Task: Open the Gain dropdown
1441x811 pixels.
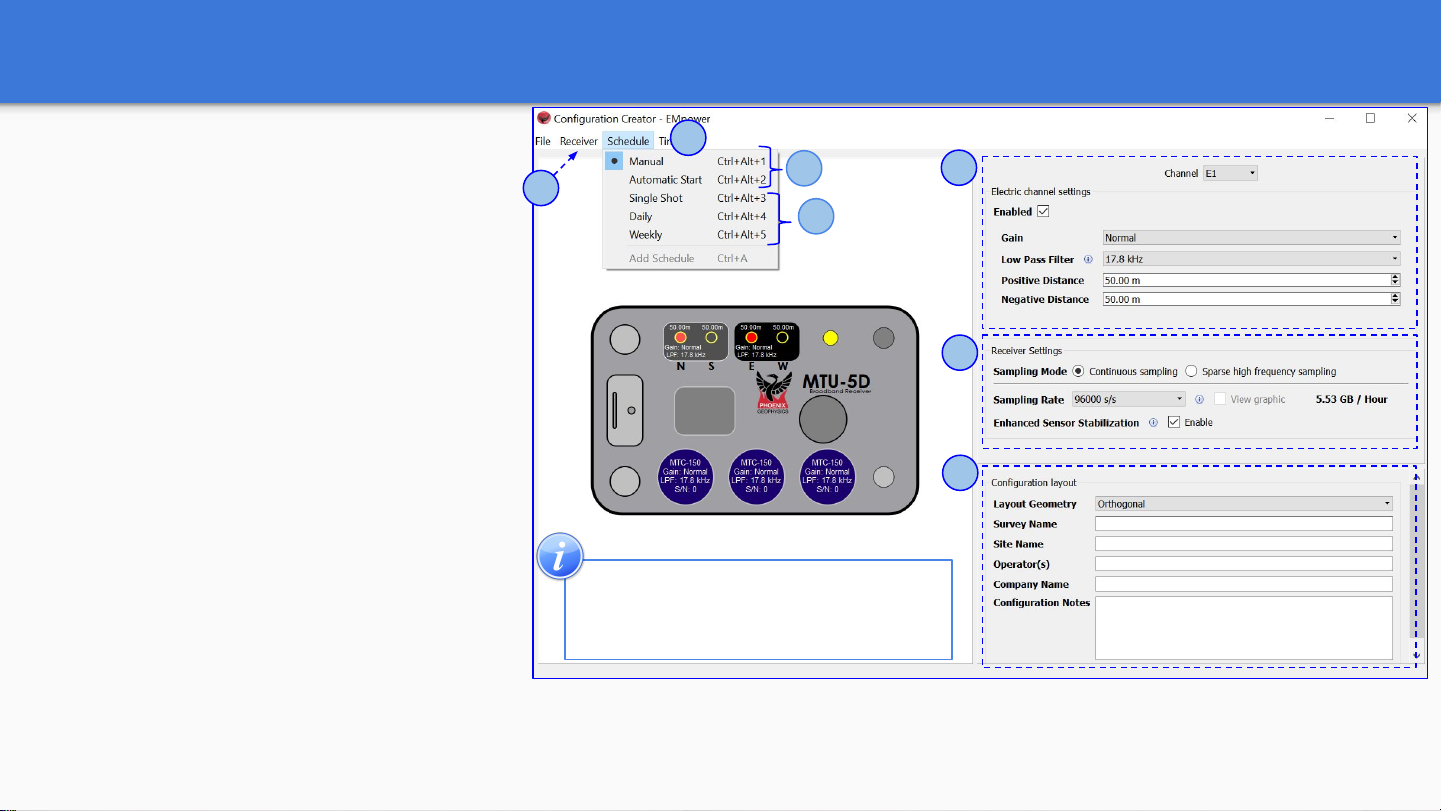Action: [x=1251, y=238]
